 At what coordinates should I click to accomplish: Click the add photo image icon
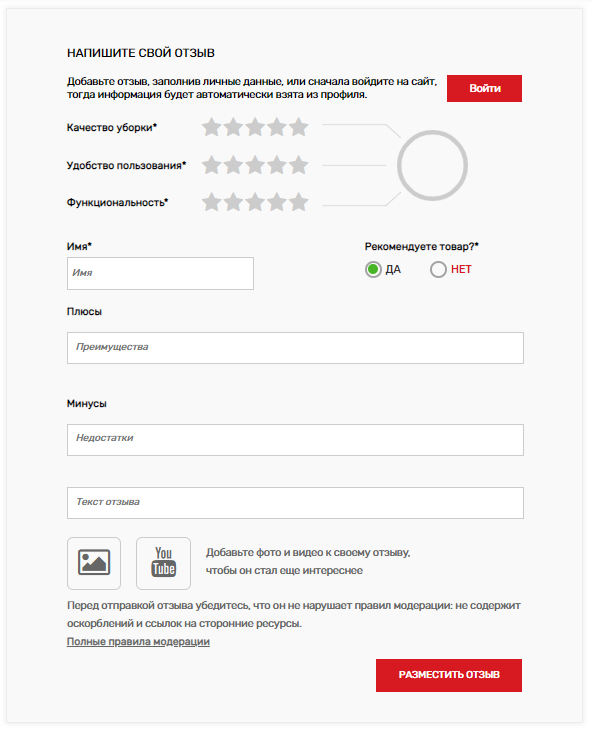point(94,563)
